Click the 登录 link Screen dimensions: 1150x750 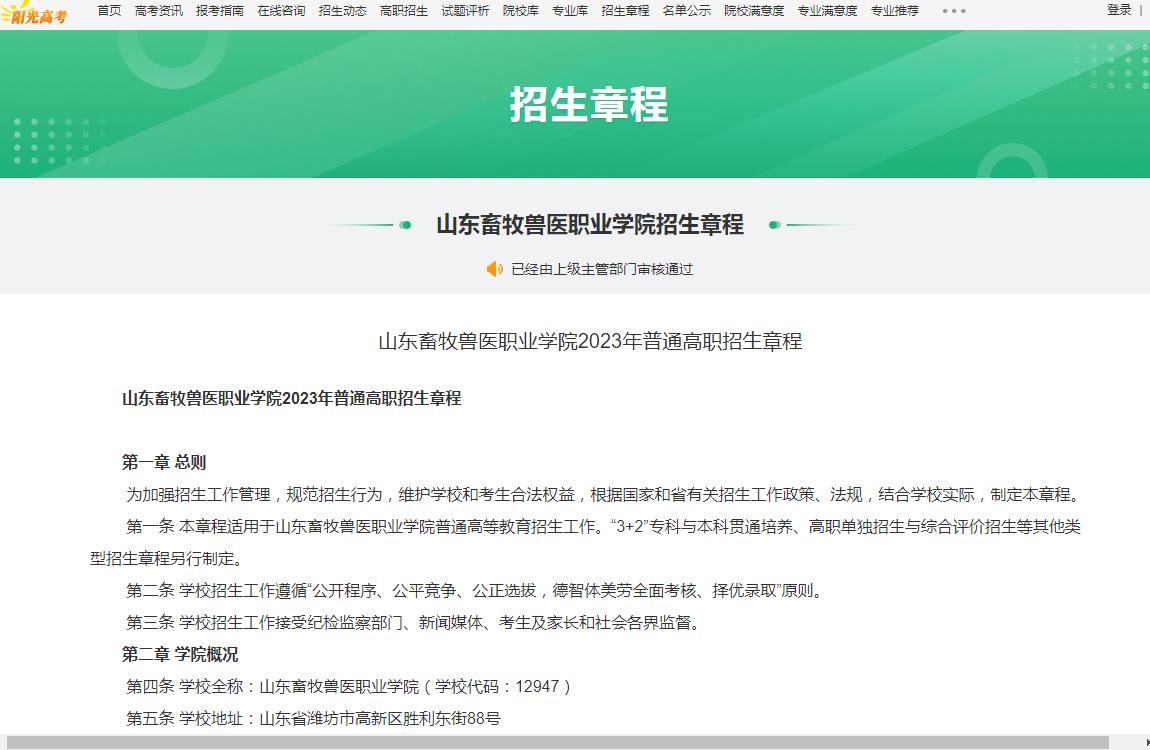[1119, 10]
